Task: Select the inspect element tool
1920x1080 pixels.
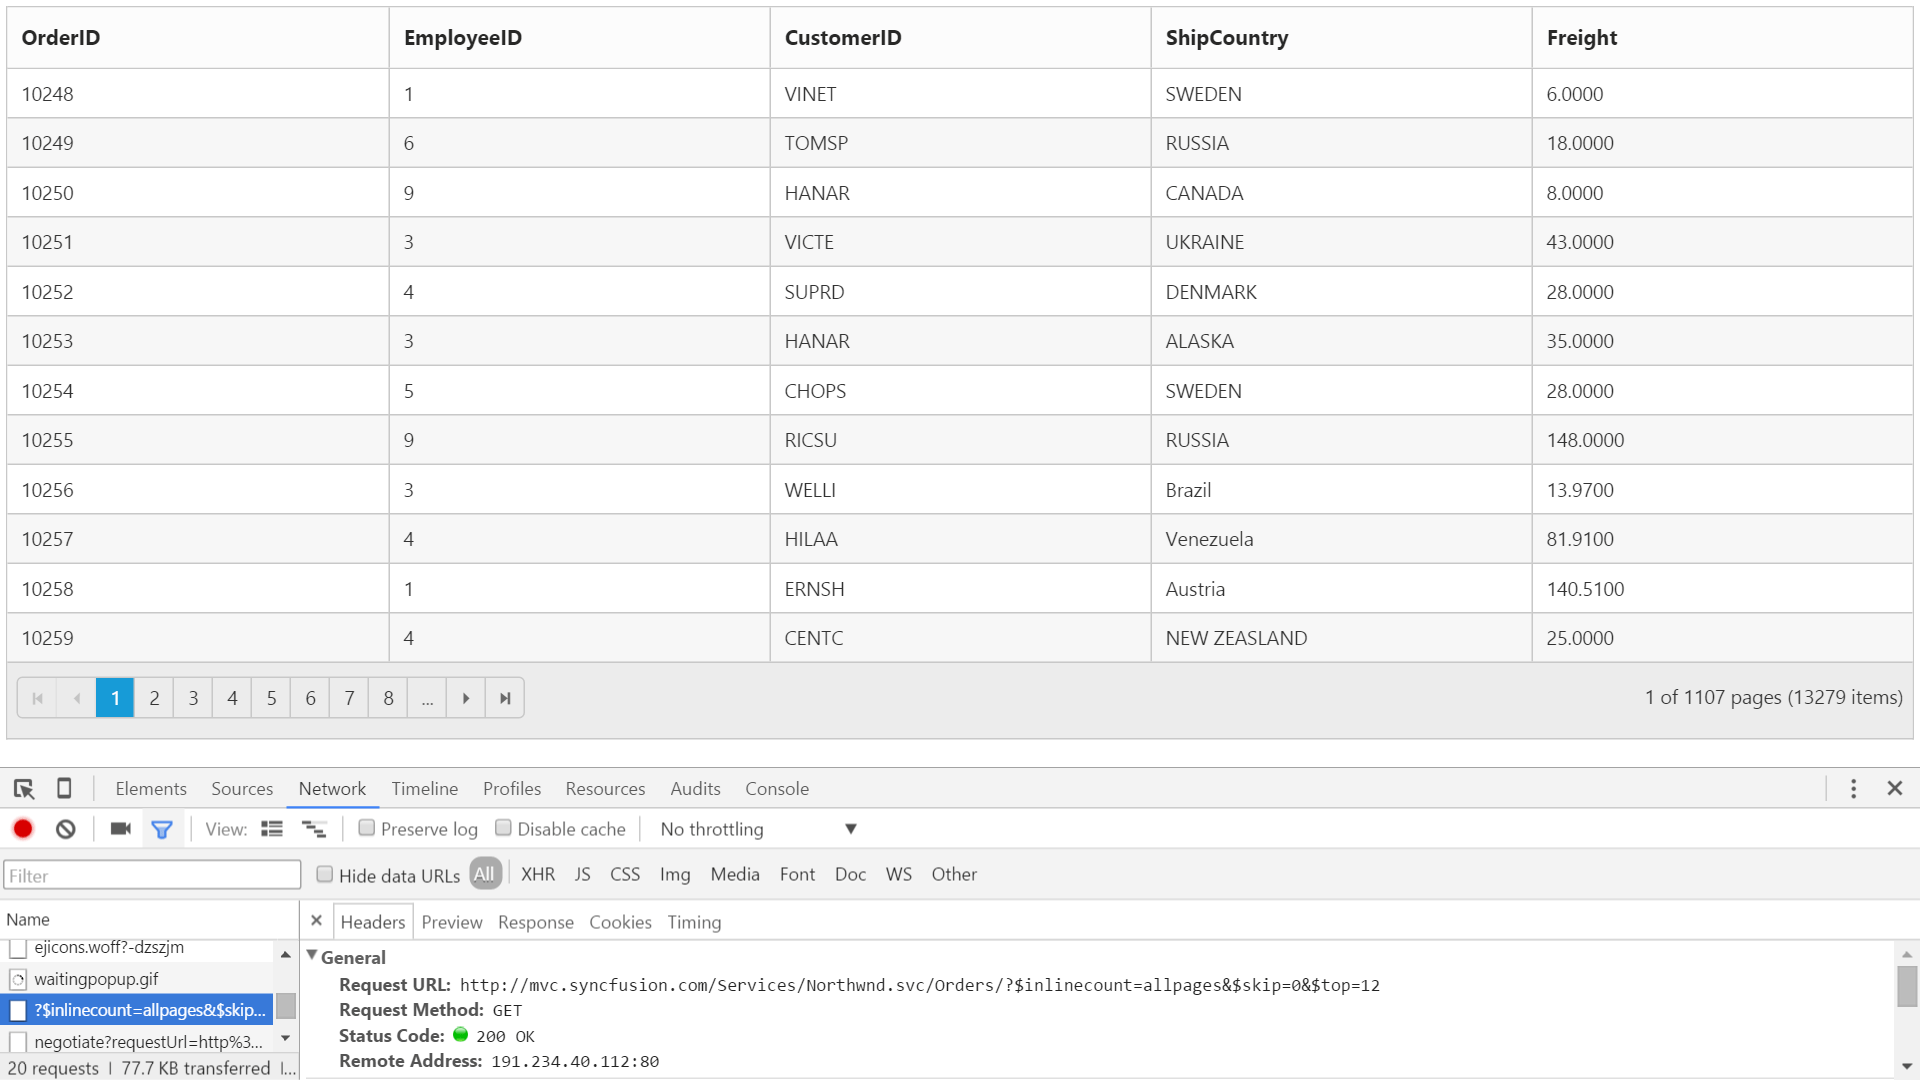Action: click(23, 789)
